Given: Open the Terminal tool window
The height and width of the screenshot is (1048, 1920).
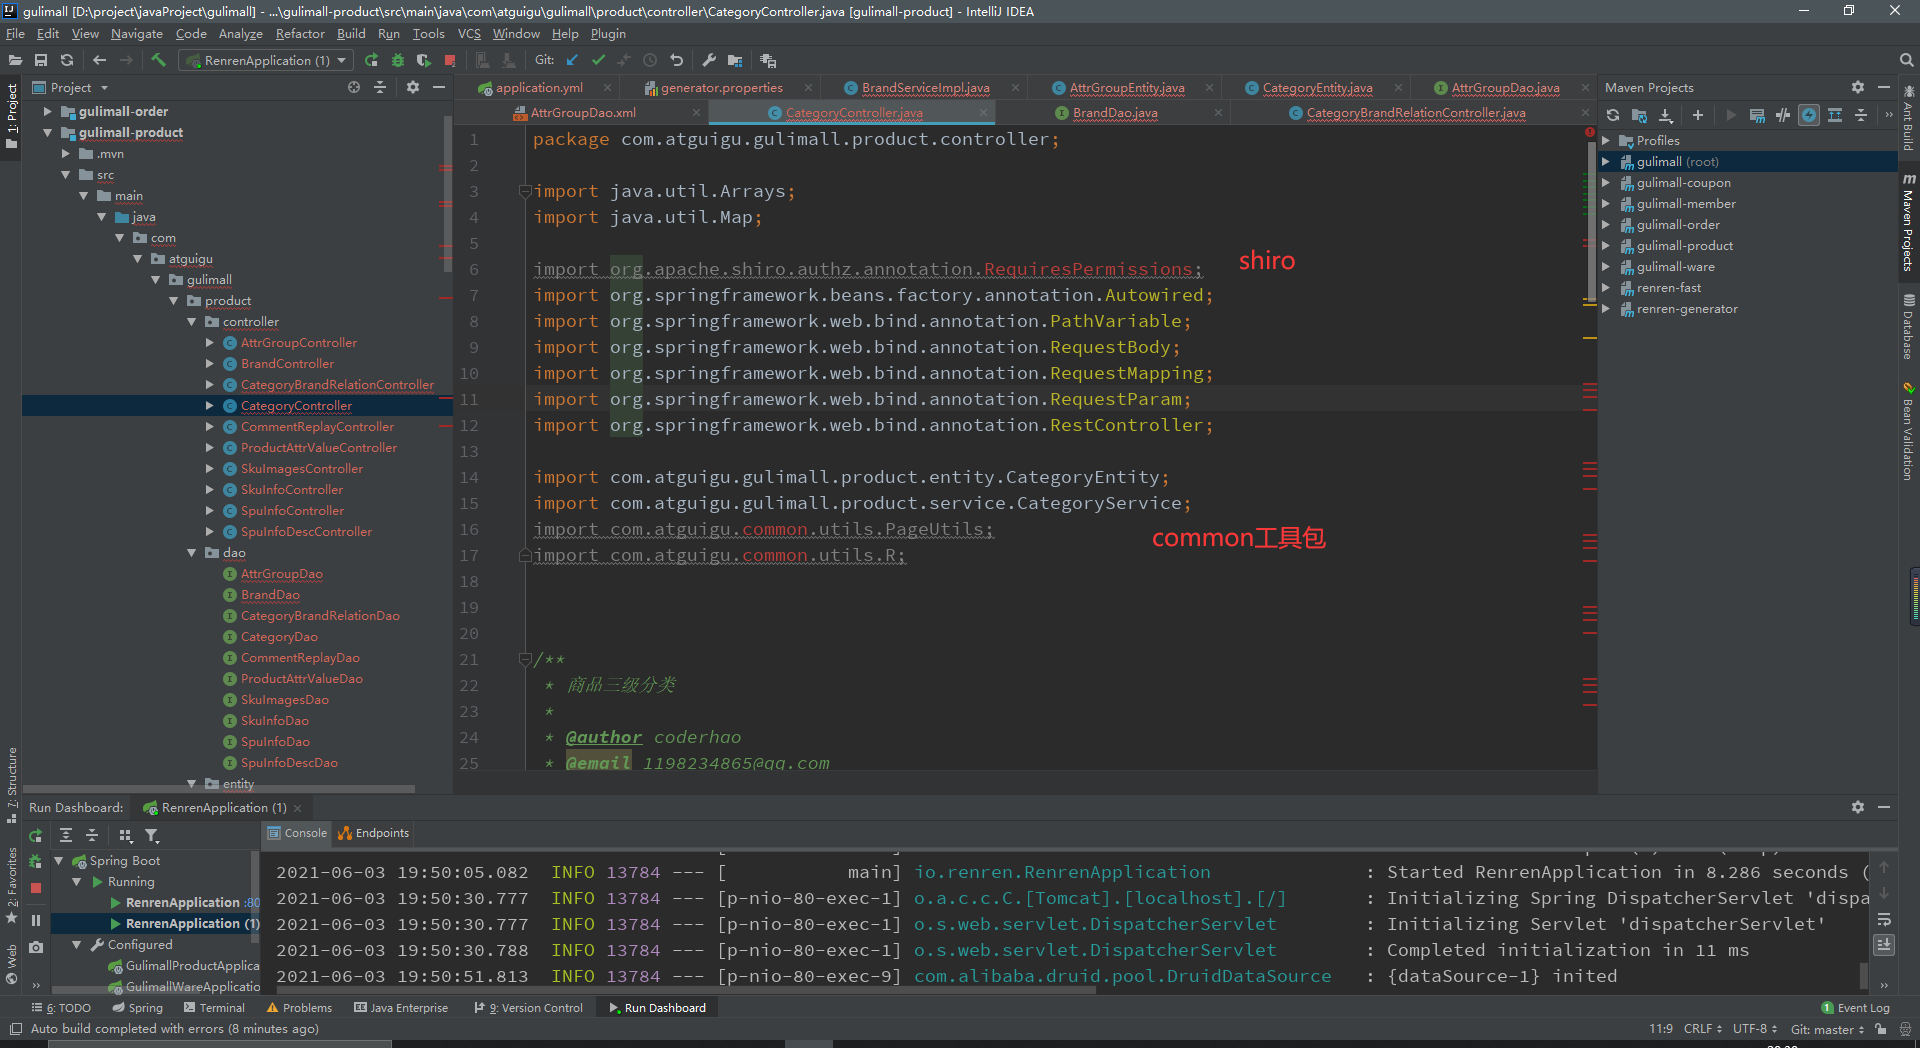Looking at the screenshot, I should (x=214, y=1007).
